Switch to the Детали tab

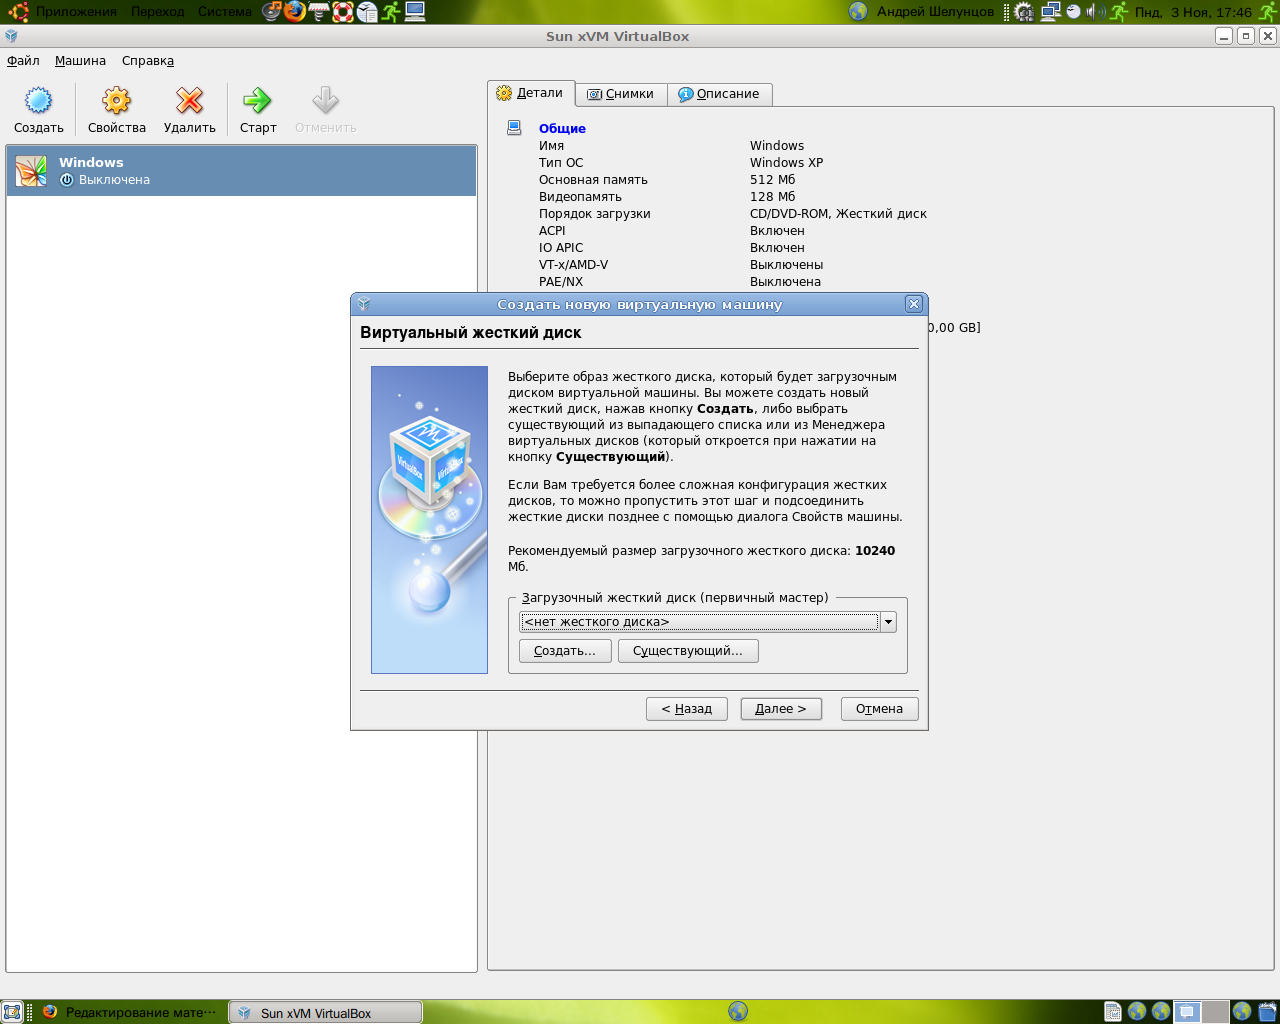pyautogui.click(x=531, y=93)
